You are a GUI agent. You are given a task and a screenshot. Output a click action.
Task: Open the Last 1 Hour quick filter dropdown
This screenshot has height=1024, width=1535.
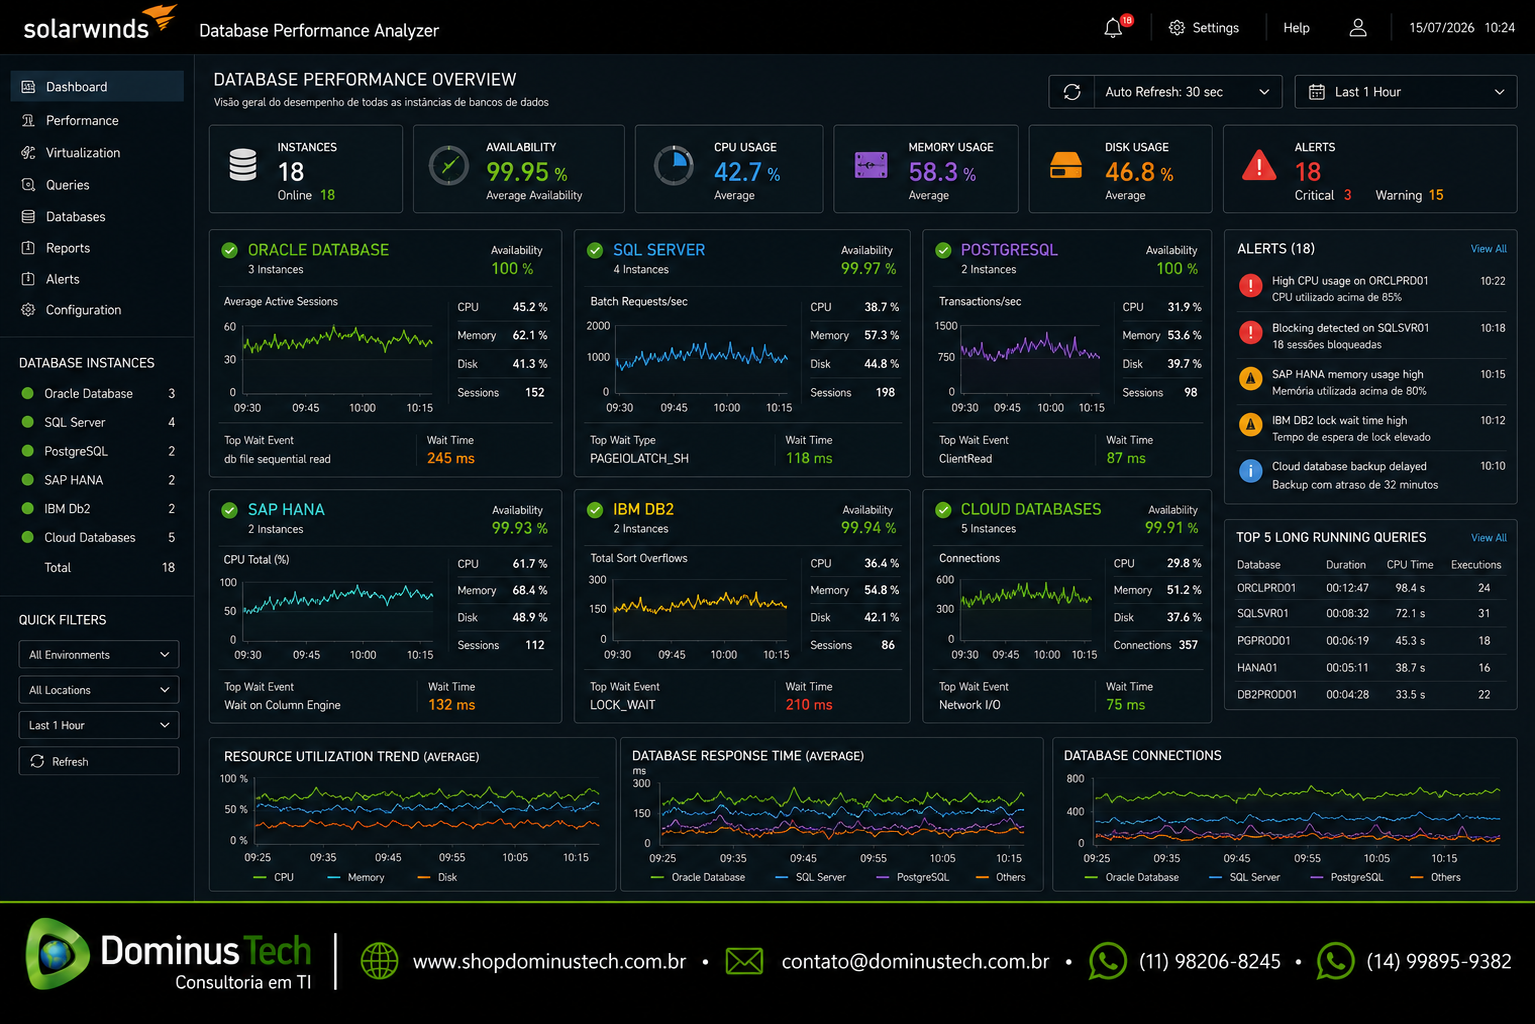click(x=99, y=725)
